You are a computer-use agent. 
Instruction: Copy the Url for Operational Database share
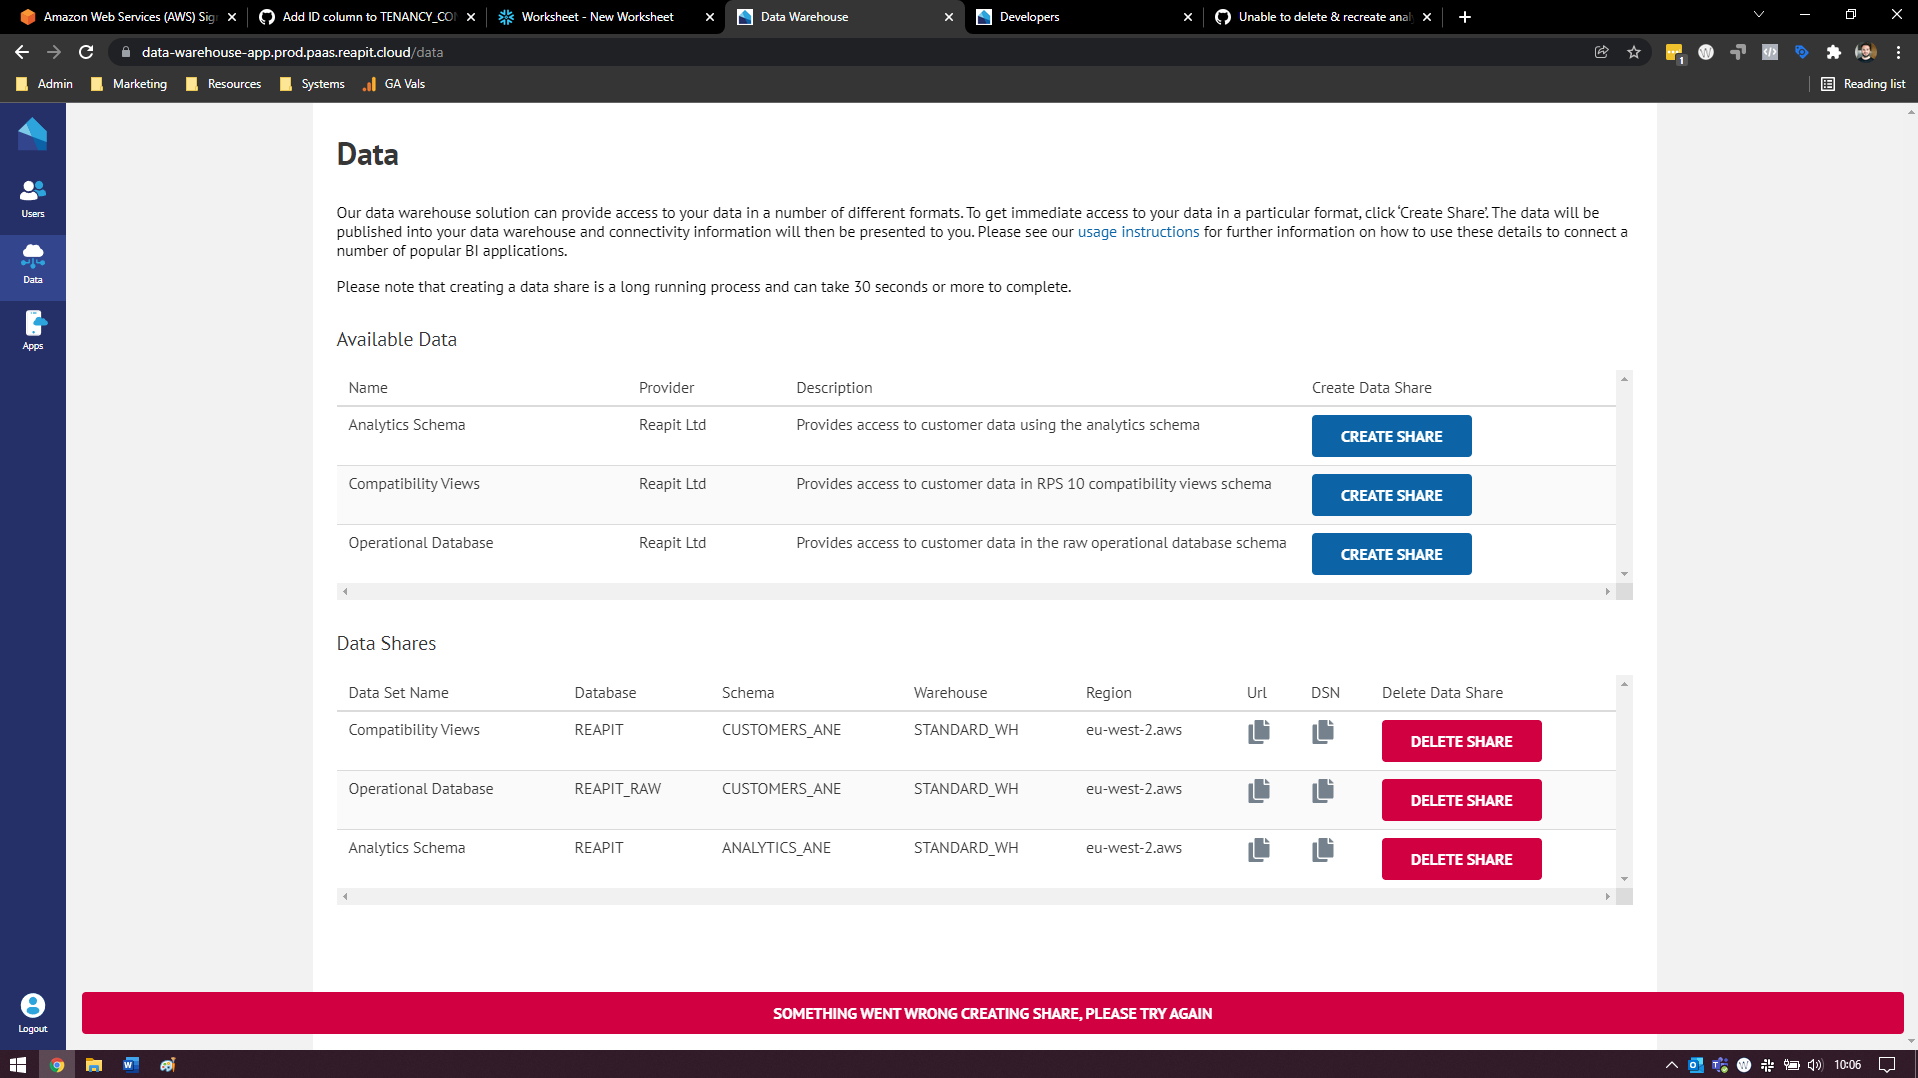pyautogui.click(x=1258, y=790)
